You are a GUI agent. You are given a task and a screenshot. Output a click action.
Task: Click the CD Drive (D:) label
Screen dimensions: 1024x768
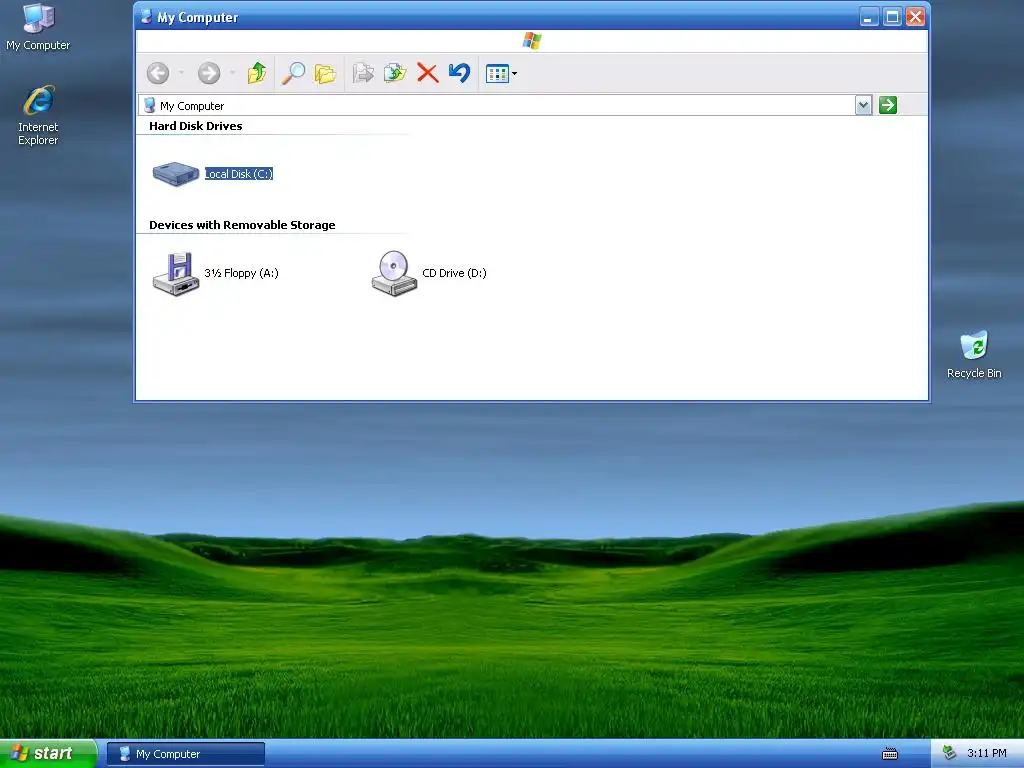tap(455, 273)
